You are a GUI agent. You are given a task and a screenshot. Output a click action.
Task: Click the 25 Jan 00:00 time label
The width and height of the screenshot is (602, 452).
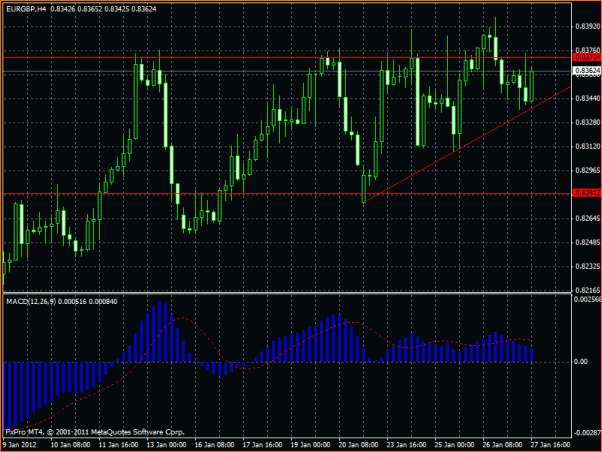454,445
